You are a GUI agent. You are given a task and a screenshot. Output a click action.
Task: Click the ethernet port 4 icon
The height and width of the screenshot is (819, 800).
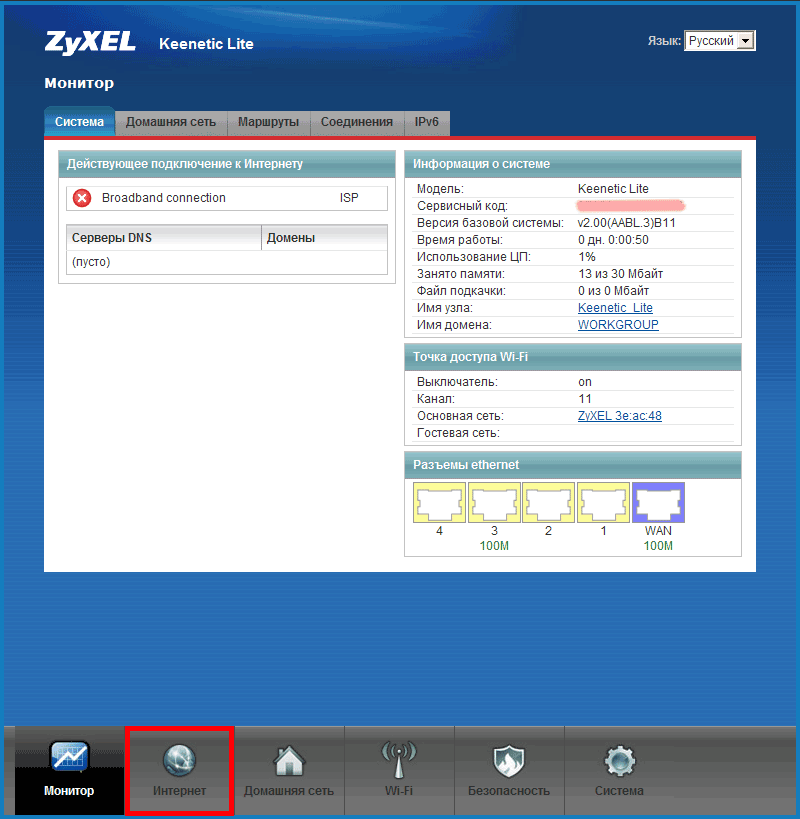pos(439,502)
